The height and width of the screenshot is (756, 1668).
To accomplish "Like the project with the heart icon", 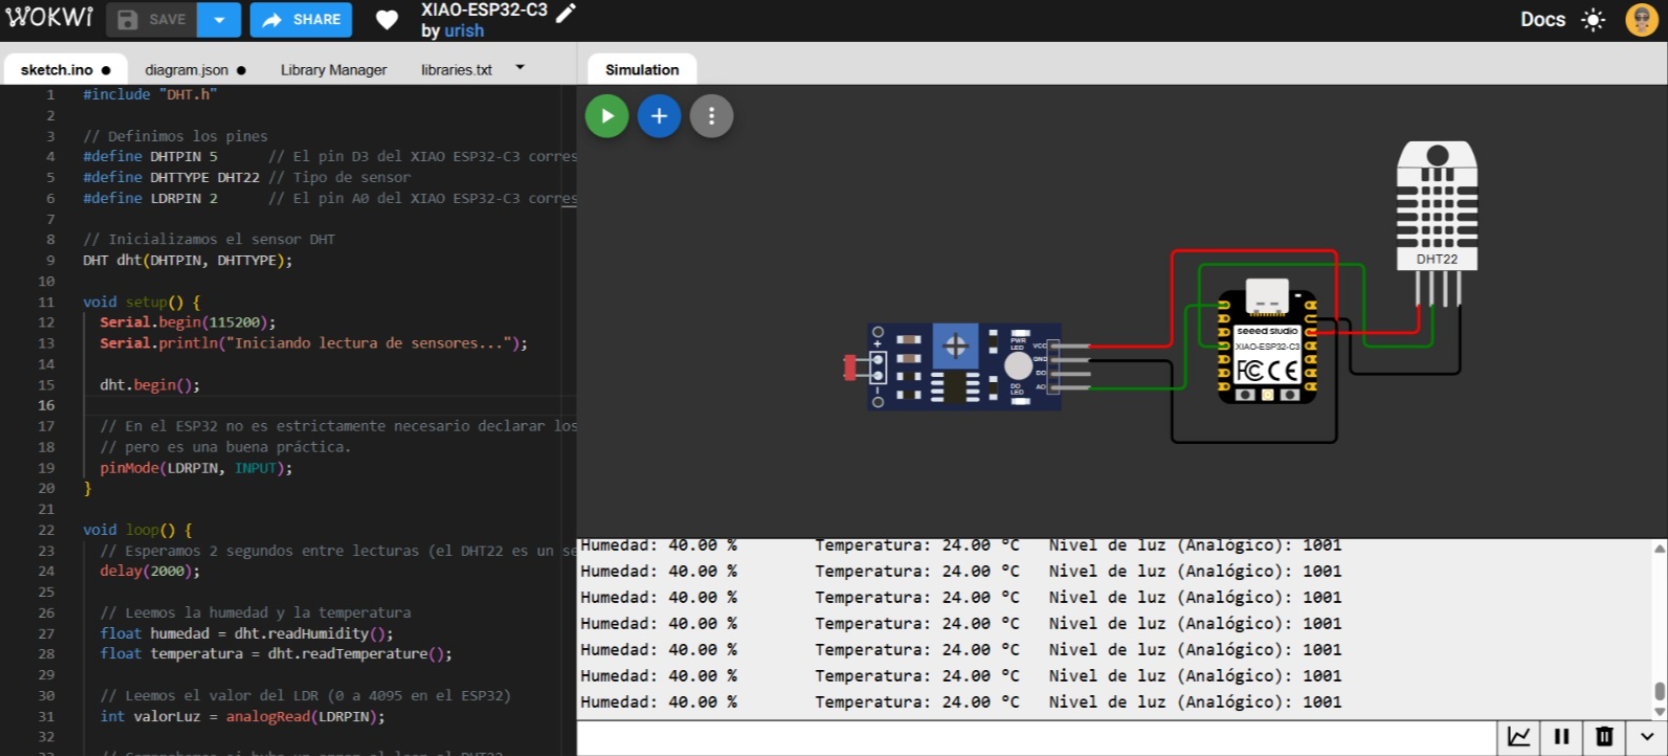I will pyautogui.click(x=387, y=20).
